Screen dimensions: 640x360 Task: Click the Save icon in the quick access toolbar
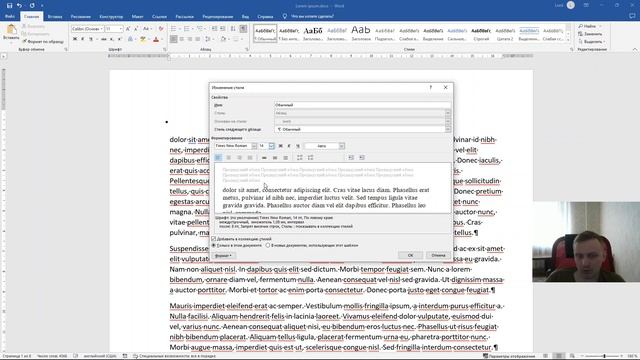coord(9,6)
